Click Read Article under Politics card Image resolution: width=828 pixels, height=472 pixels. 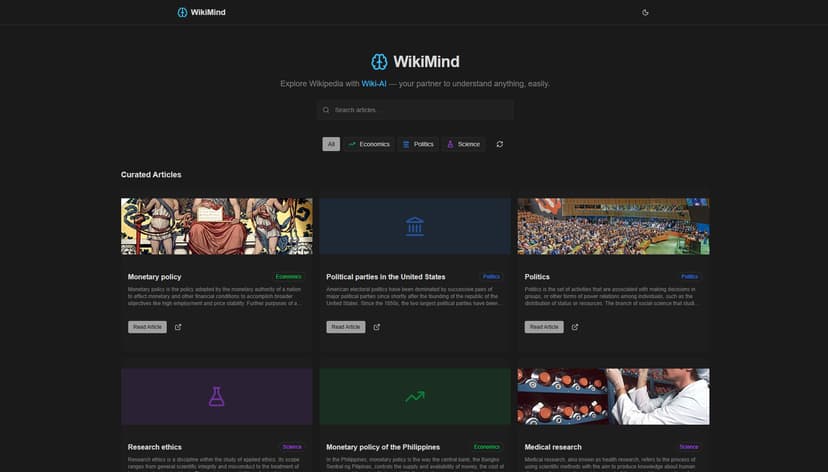(543, 327)
